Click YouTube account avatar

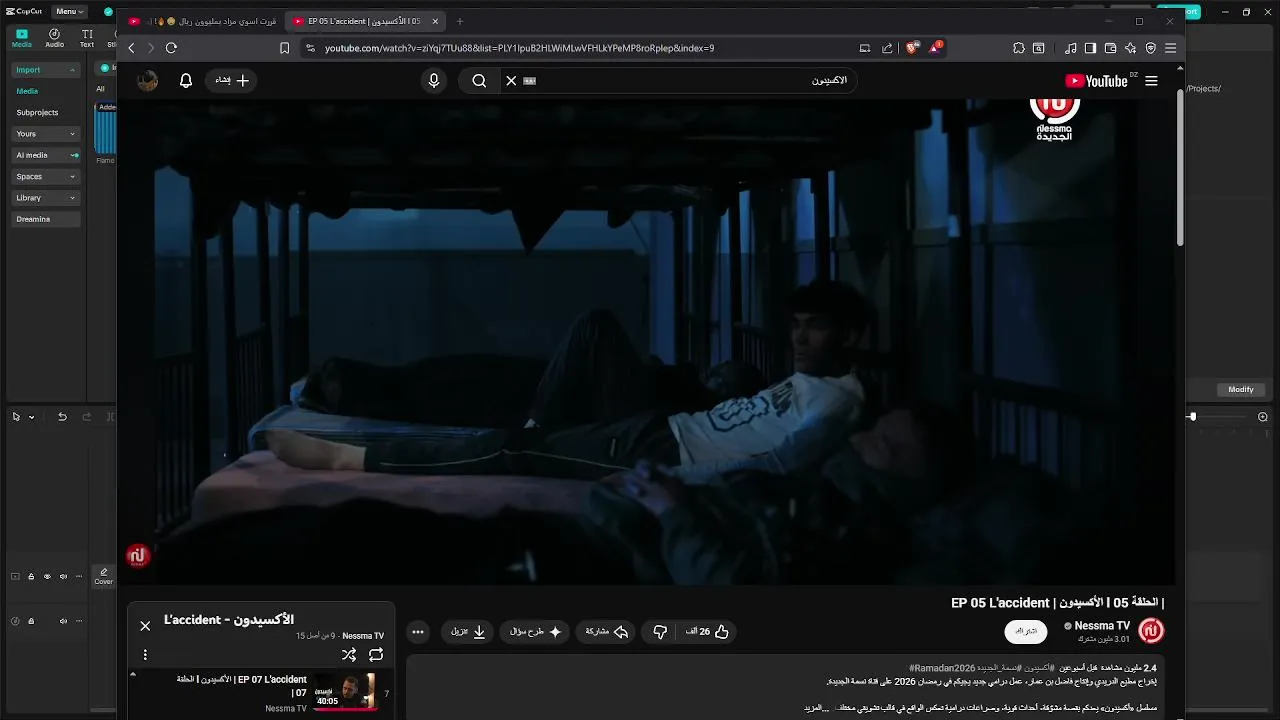[148, 81]
